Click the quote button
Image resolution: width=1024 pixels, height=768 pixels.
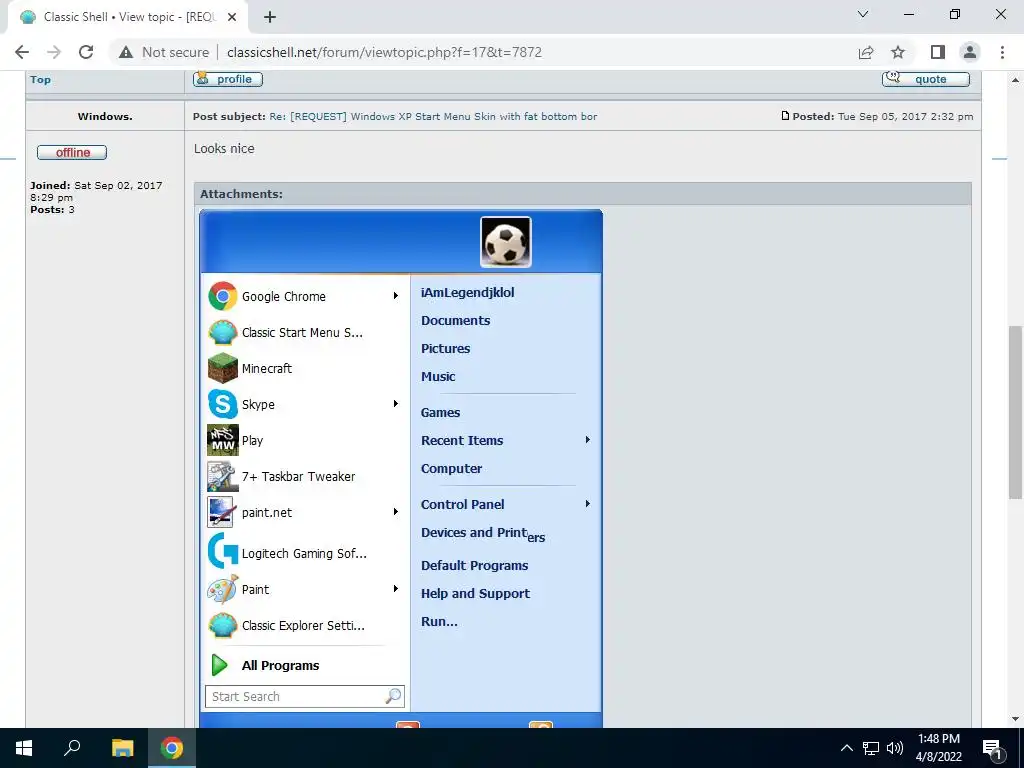point(925,79)
